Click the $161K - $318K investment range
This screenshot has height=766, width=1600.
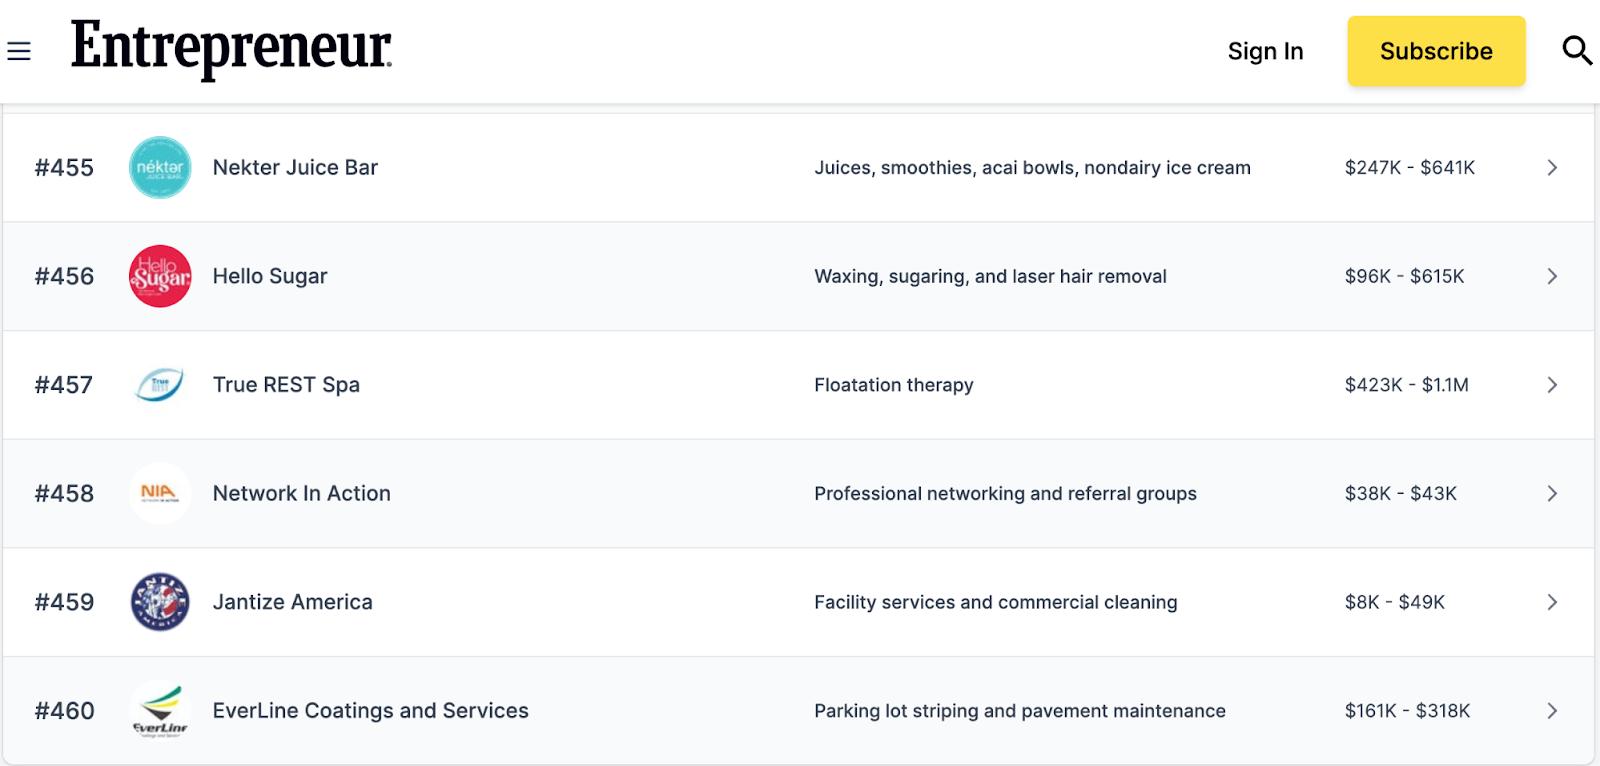point(1407,711)
